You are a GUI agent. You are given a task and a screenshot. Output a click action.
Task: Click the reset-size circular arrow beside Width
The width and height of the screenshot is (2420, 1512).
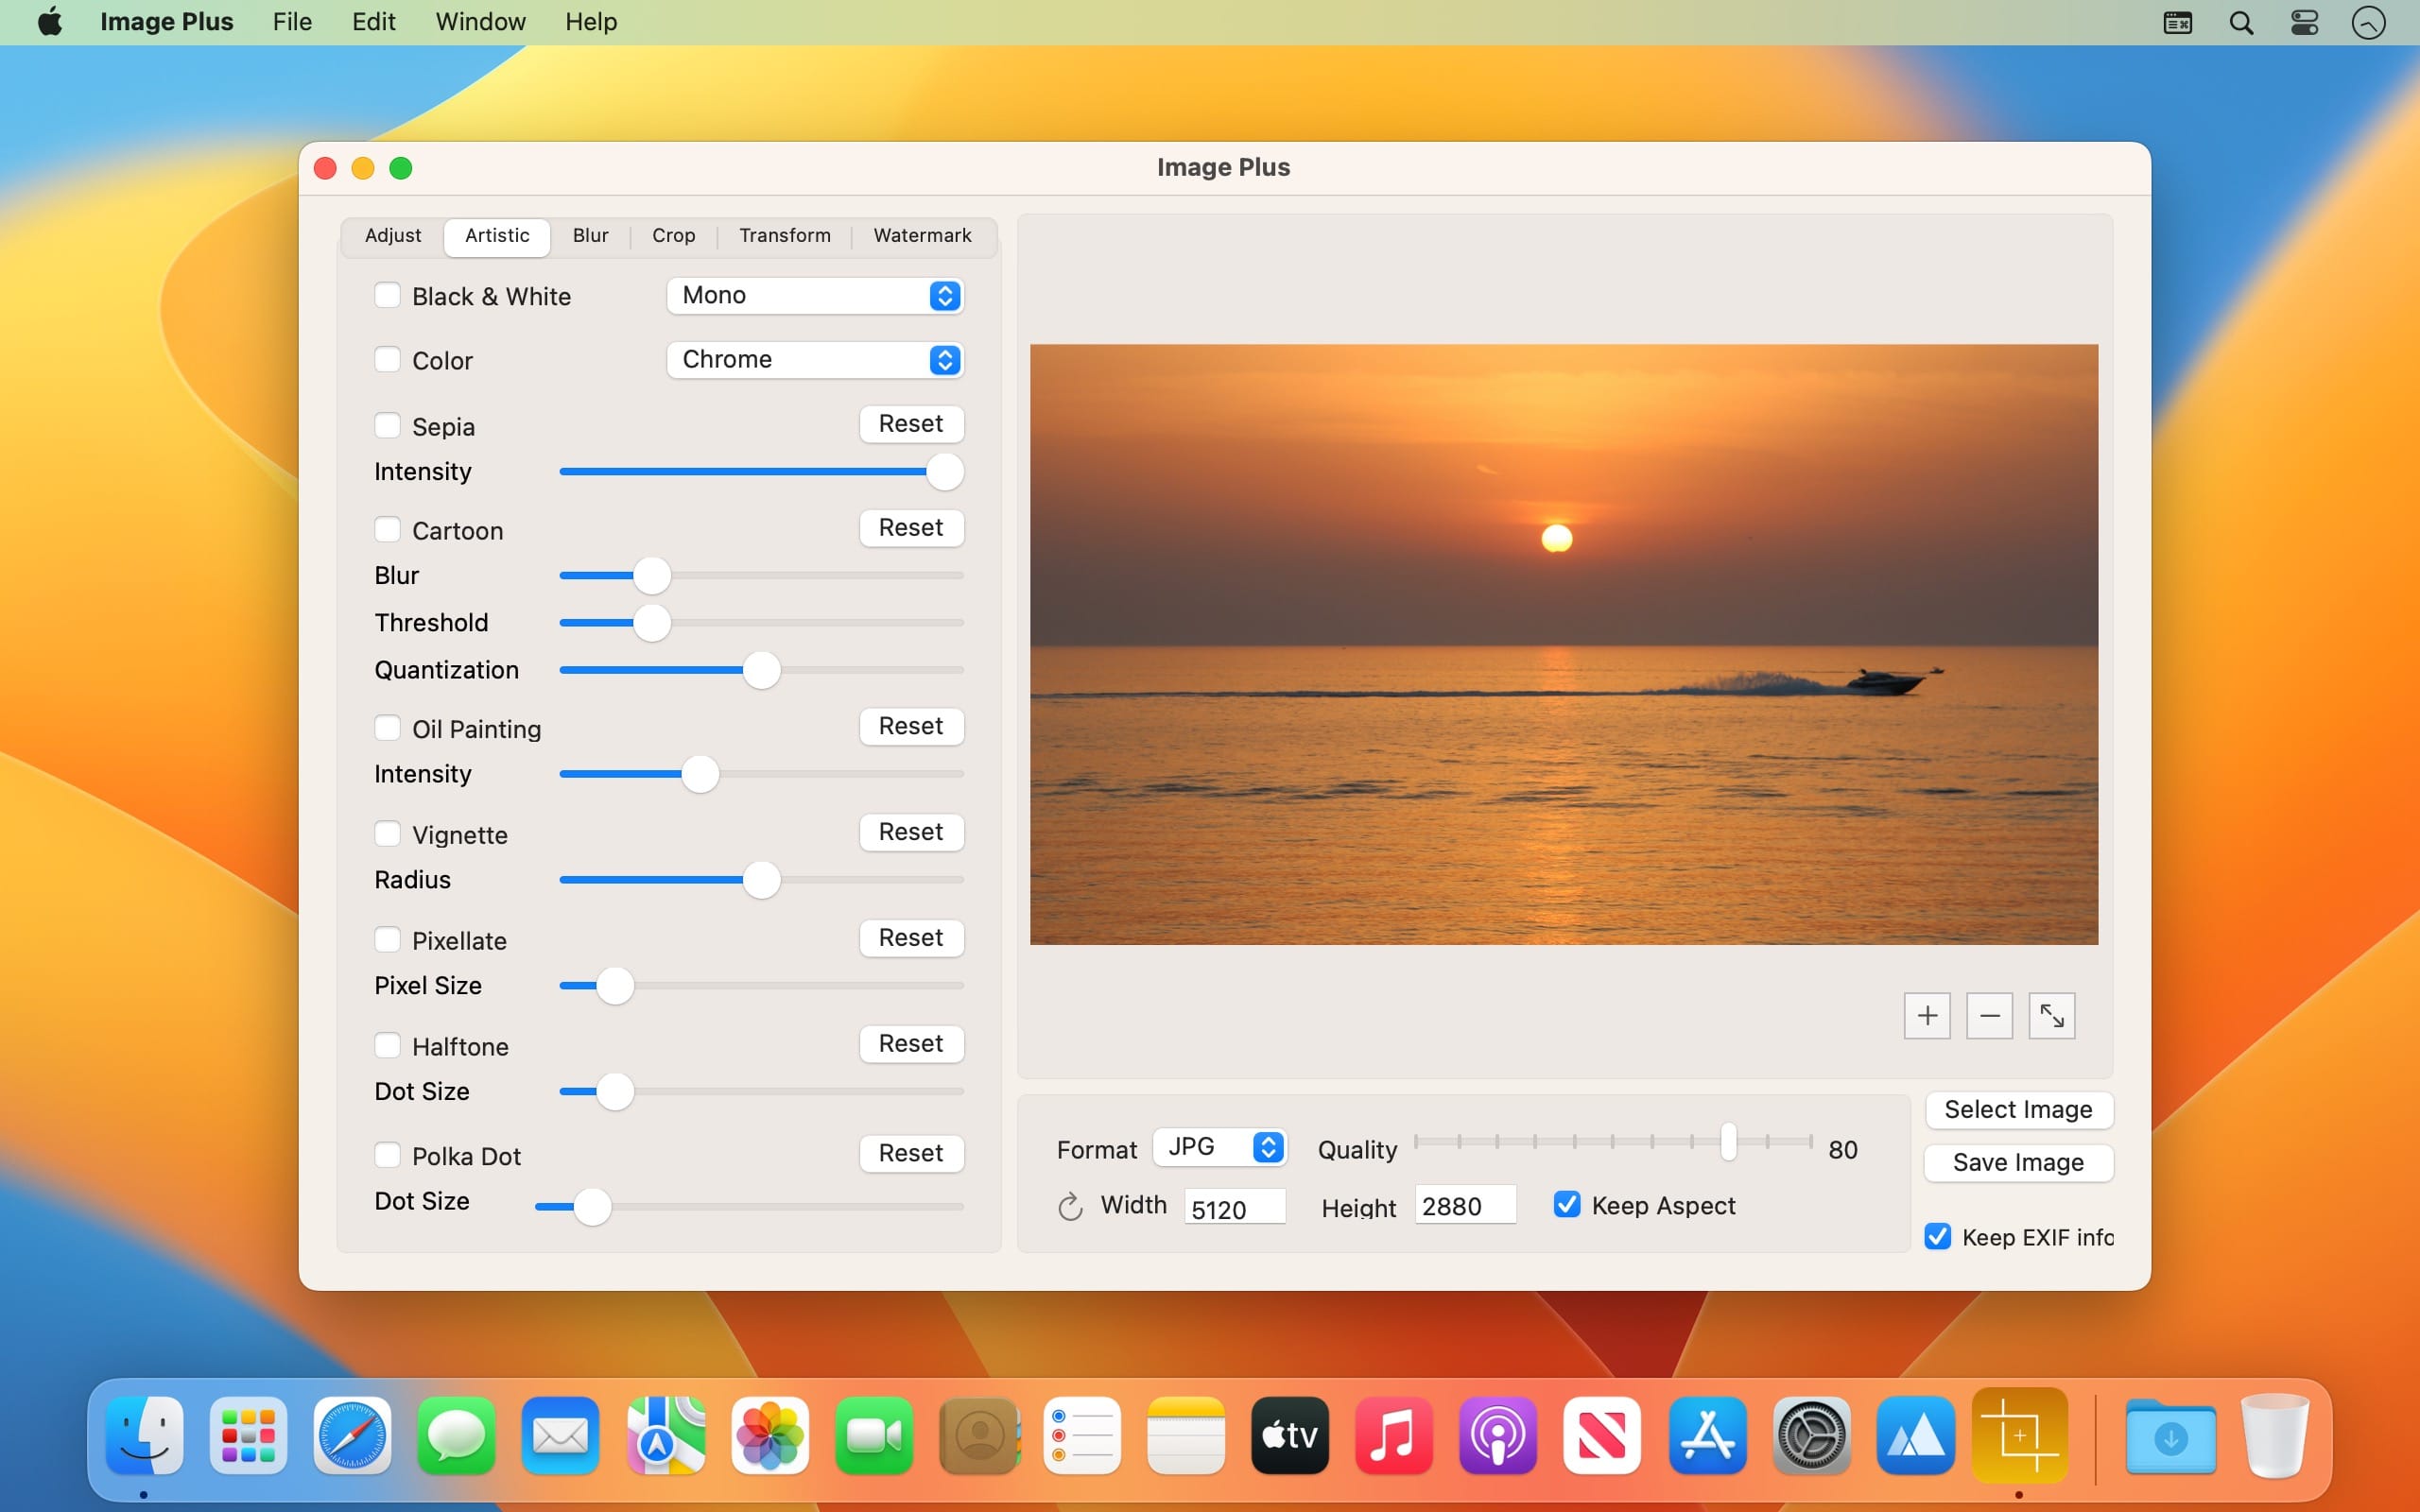pos(1070,1207)
